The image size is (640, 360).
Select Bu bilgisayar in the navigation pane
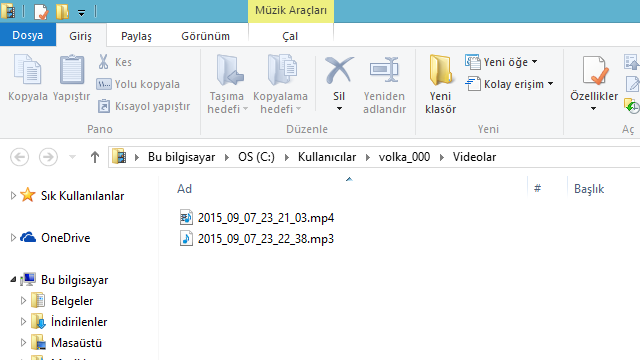coord(74,280)
